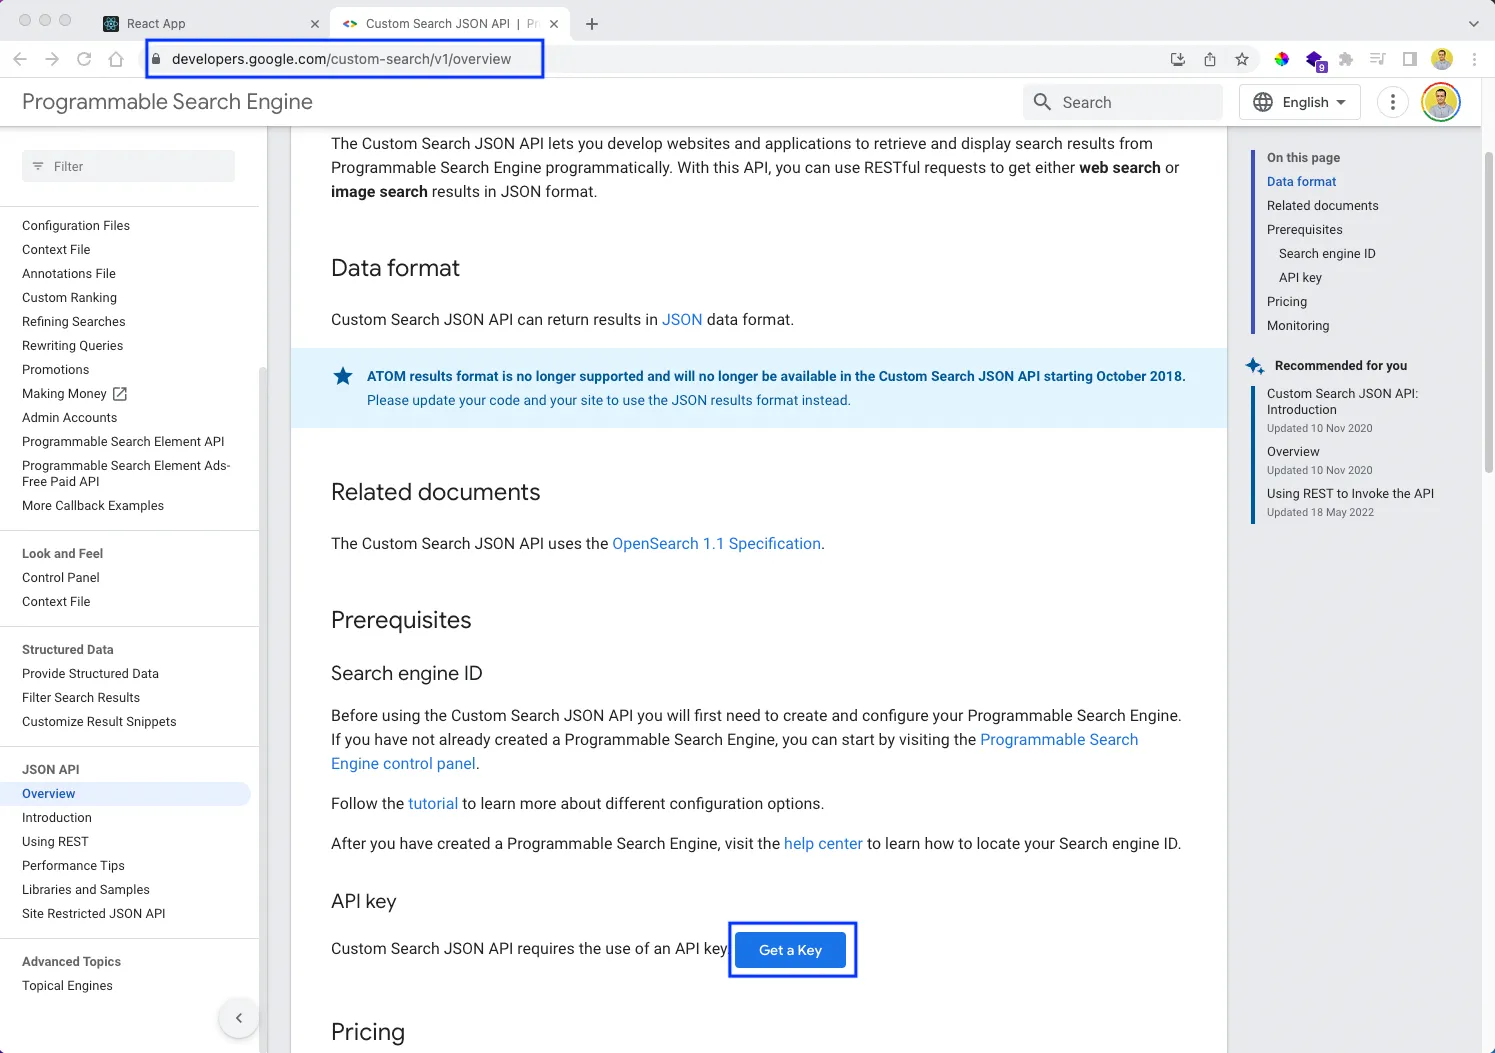Open the browser home page
The image size is (1495, 1053).
coord(116,59)
